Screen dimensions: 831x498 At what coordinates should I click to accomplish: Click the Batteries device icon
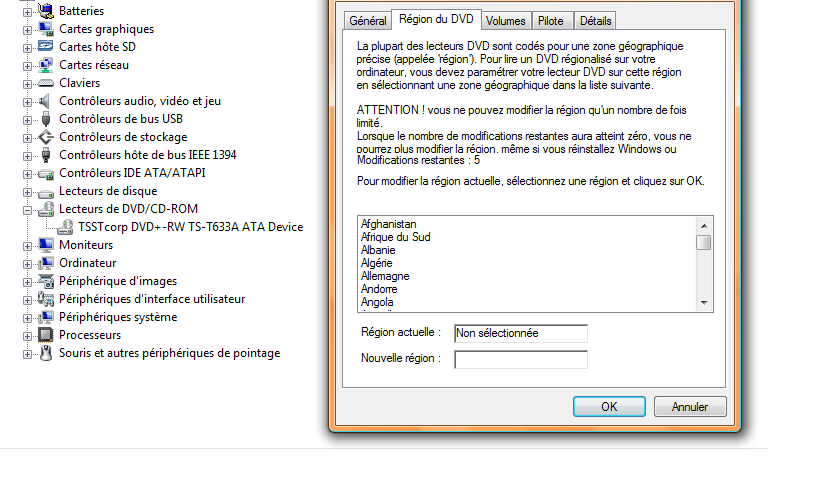click(45, 11)
